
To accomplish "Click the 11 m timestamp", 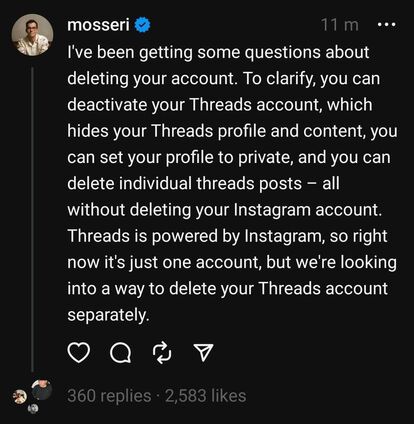I will click(x=340, y=25).
